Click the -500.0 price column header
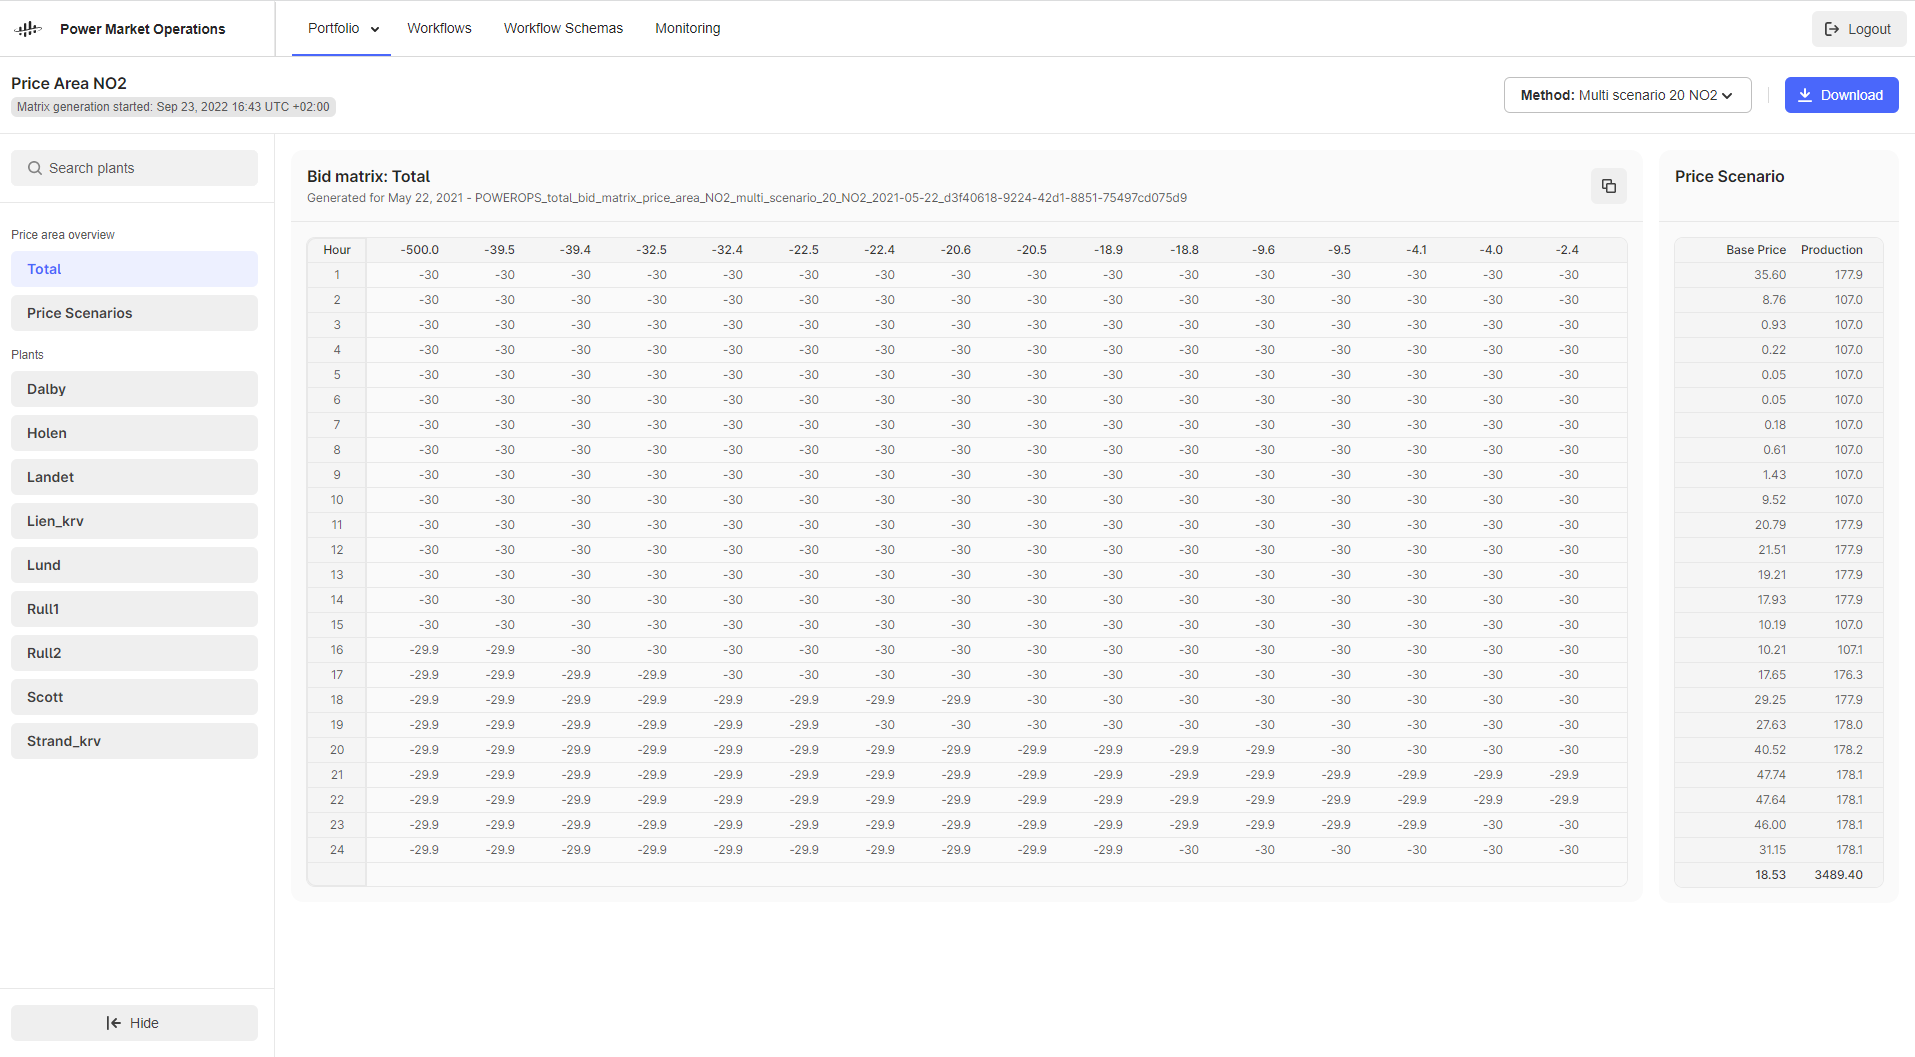1915x1057 pixels. (x=420, y=250)
